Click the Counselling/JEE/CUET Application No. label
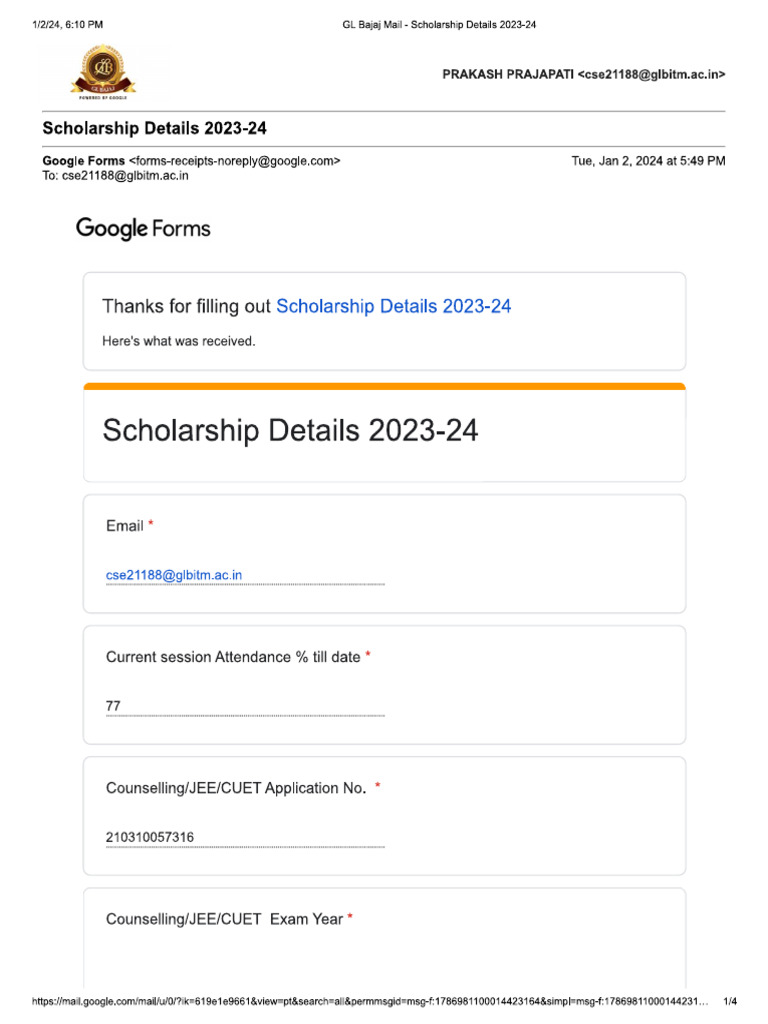The height and width of the screenshot is (1024, 768). tap(236, 788)
